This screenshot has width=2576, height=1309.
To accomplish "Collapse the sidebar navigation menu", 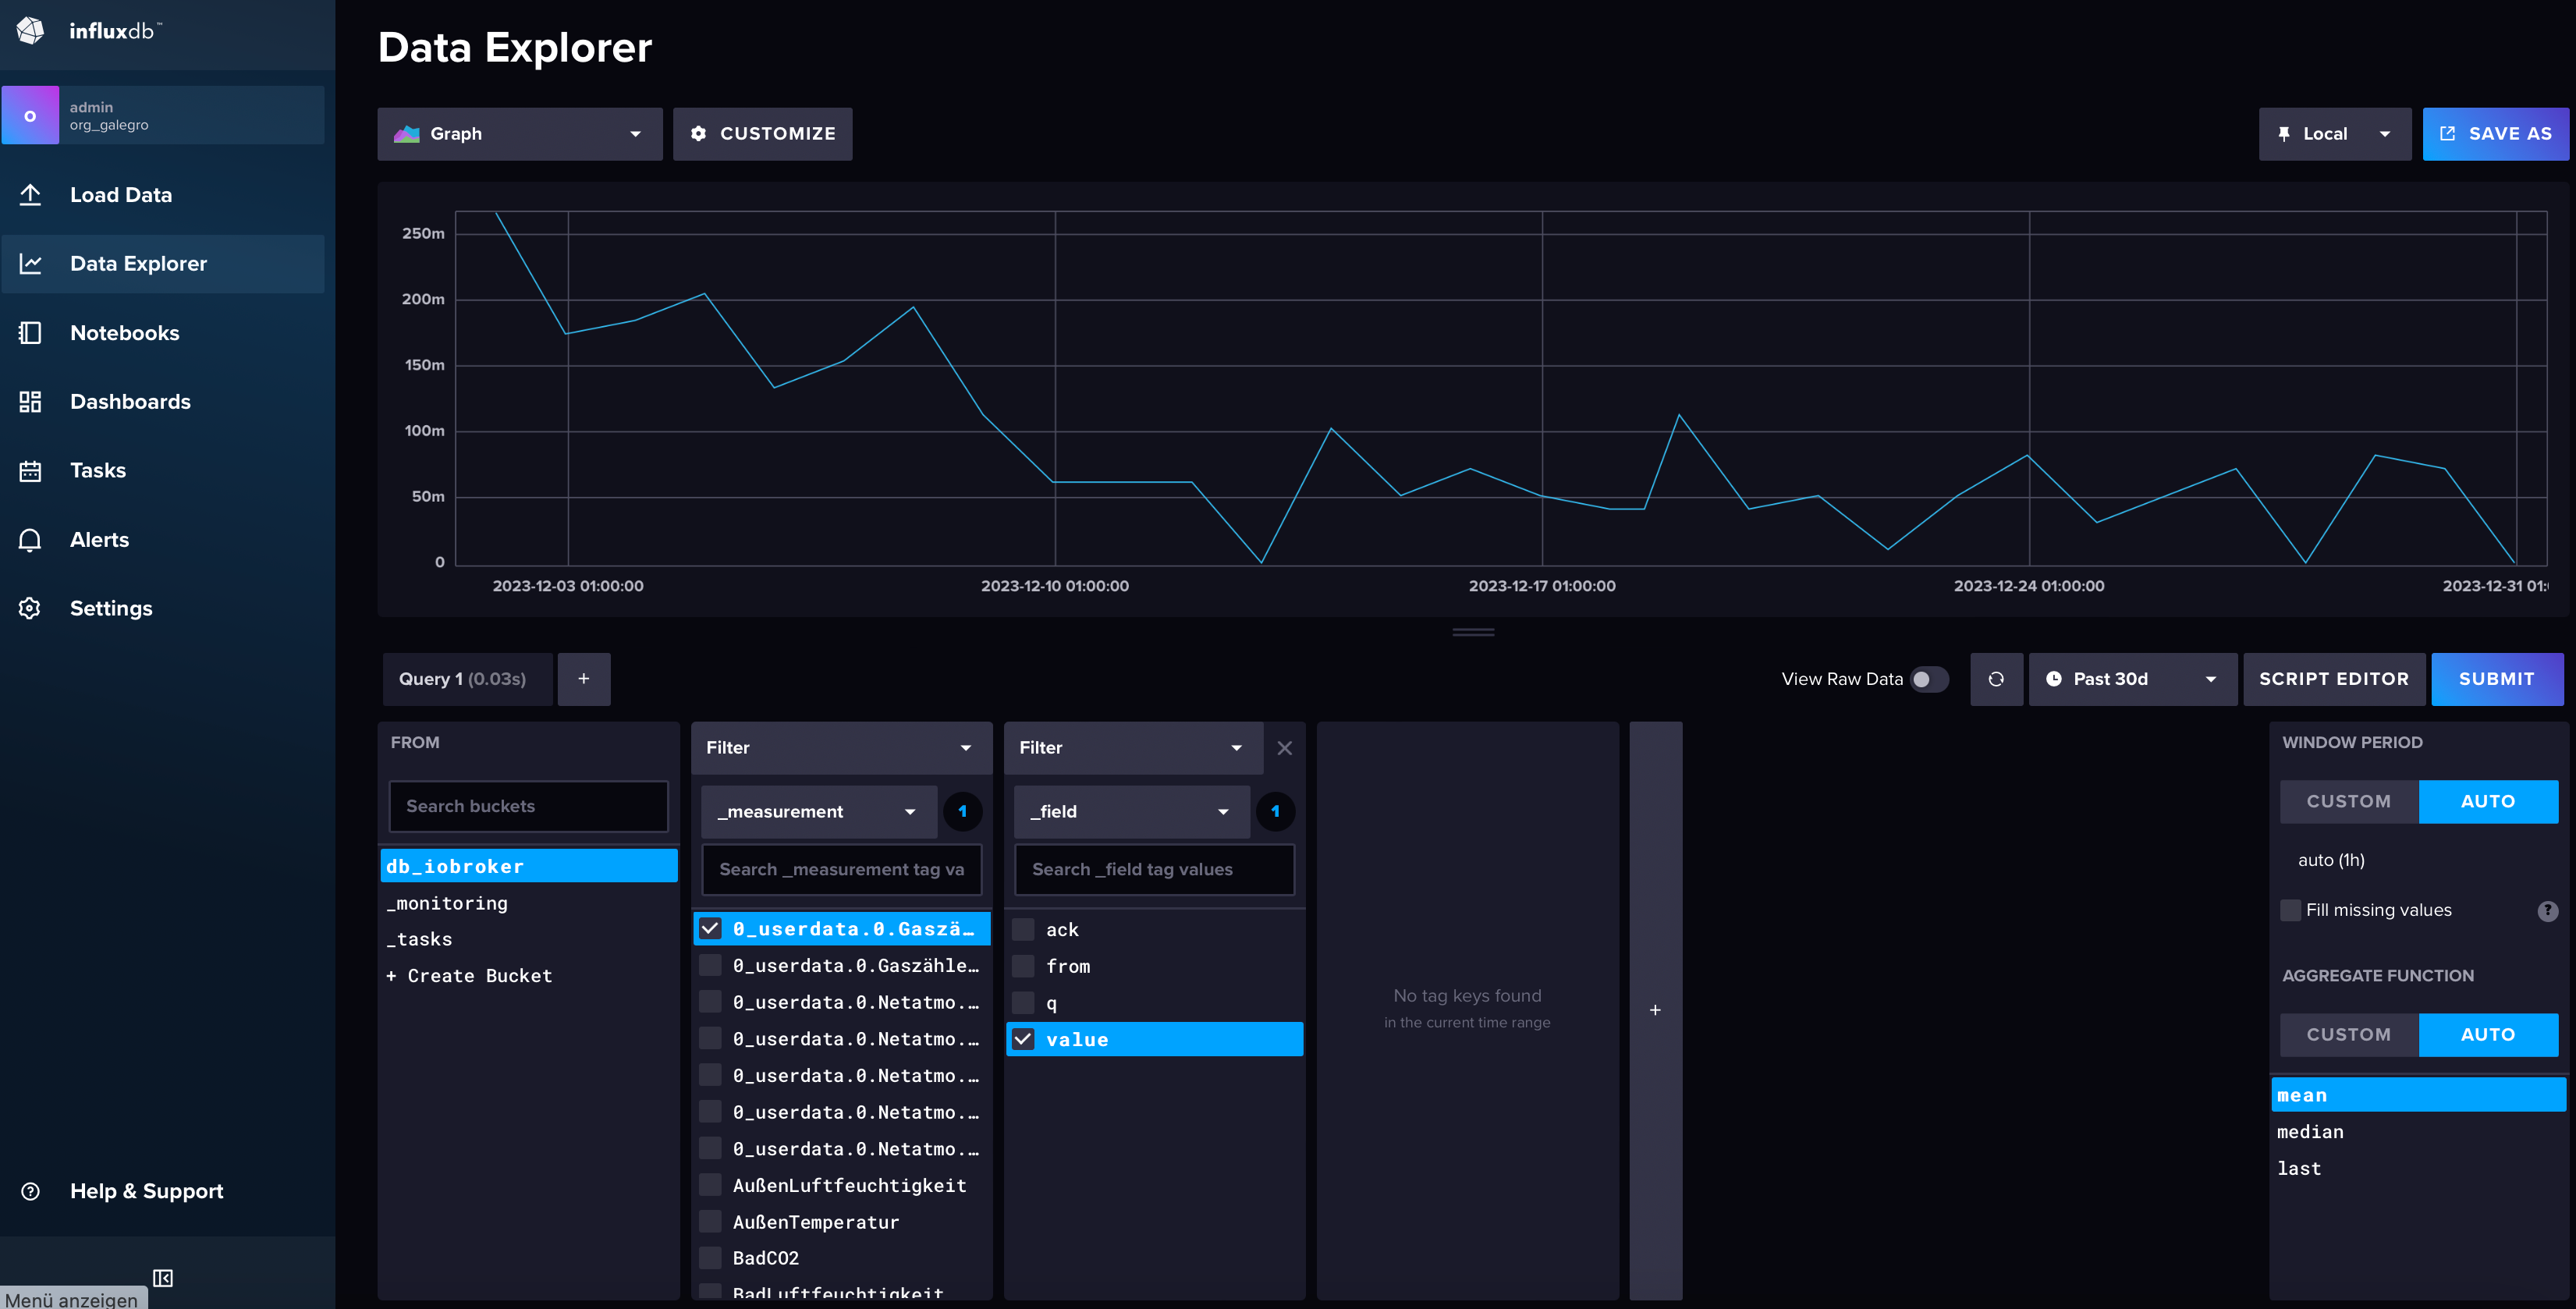I will (163, 1278).
